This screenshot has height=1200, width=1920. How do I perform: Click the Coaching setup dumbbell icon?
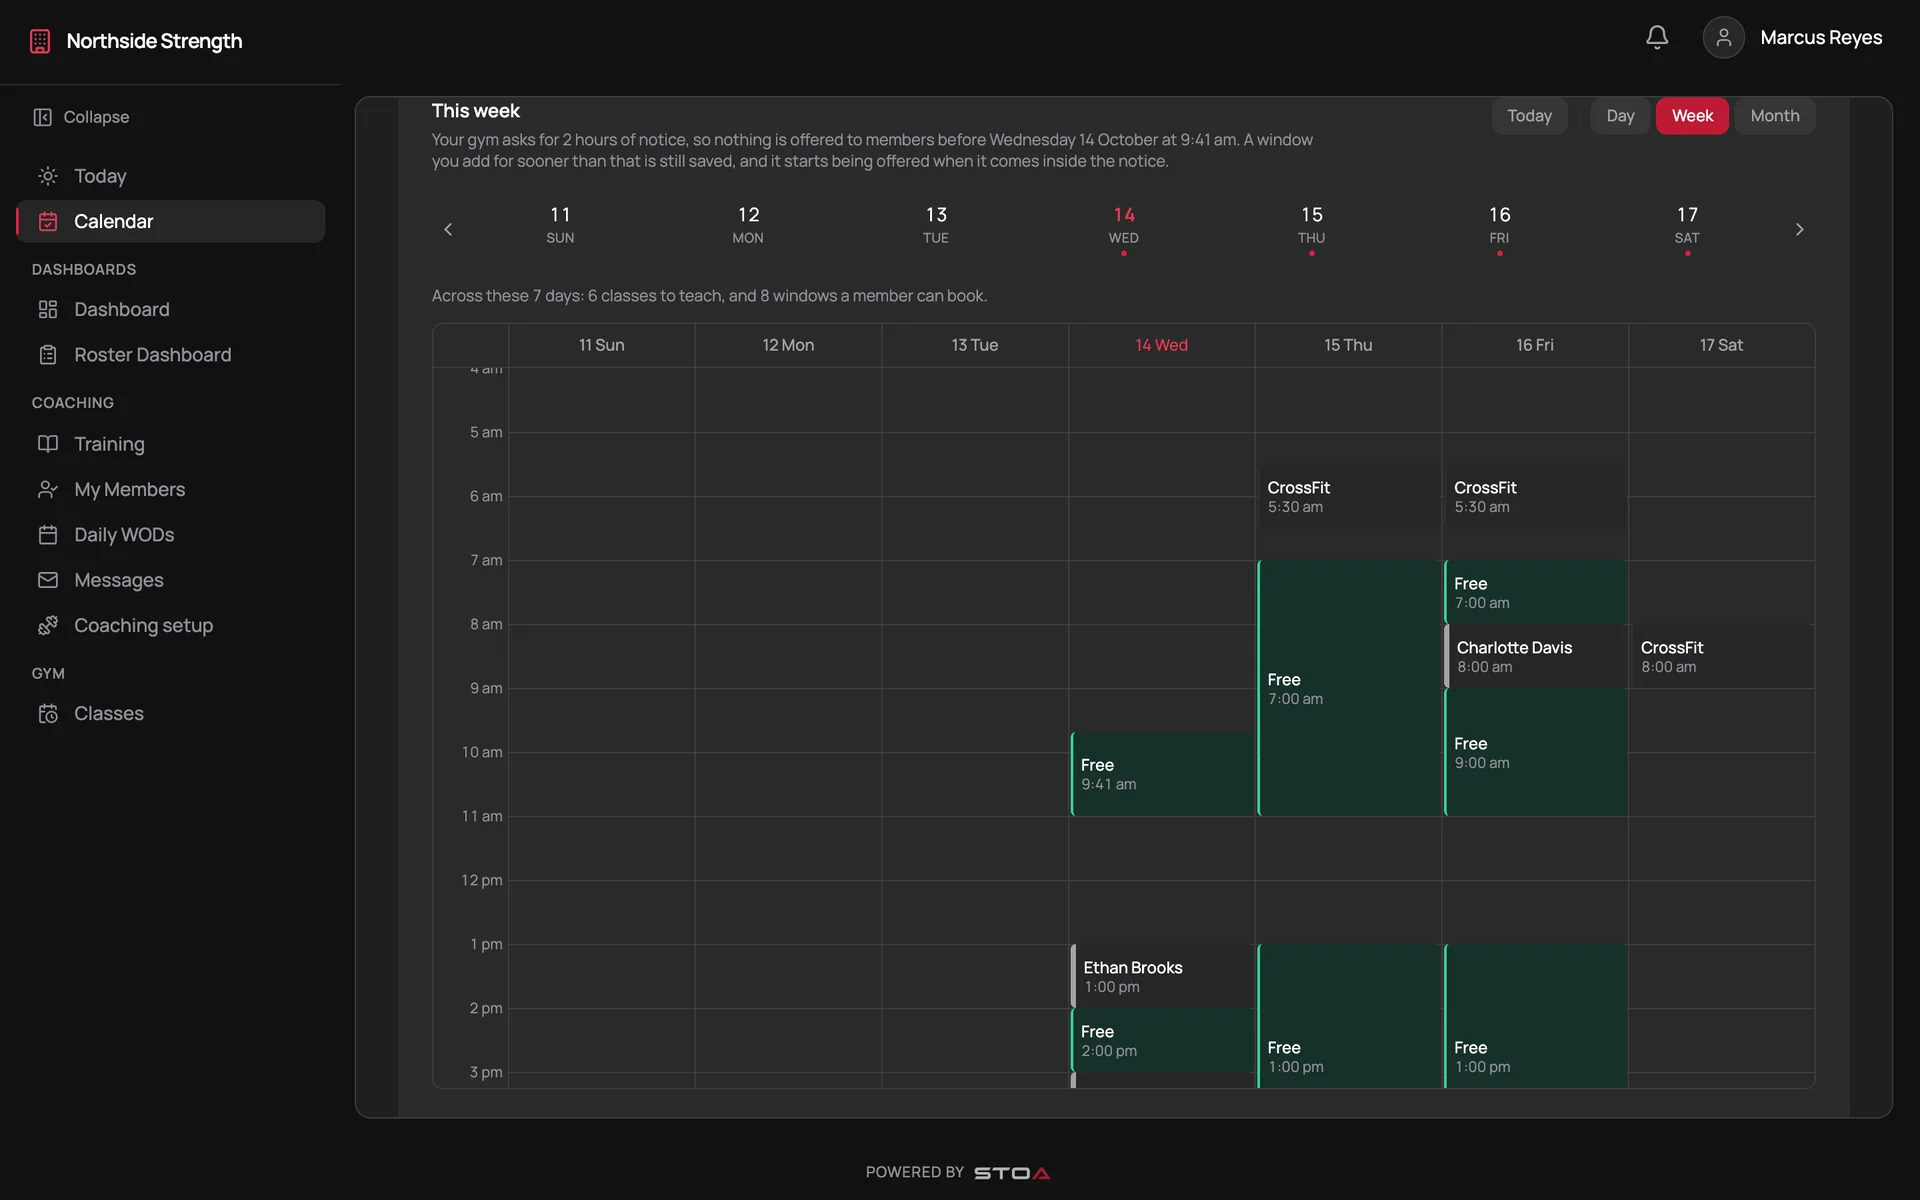48,625
